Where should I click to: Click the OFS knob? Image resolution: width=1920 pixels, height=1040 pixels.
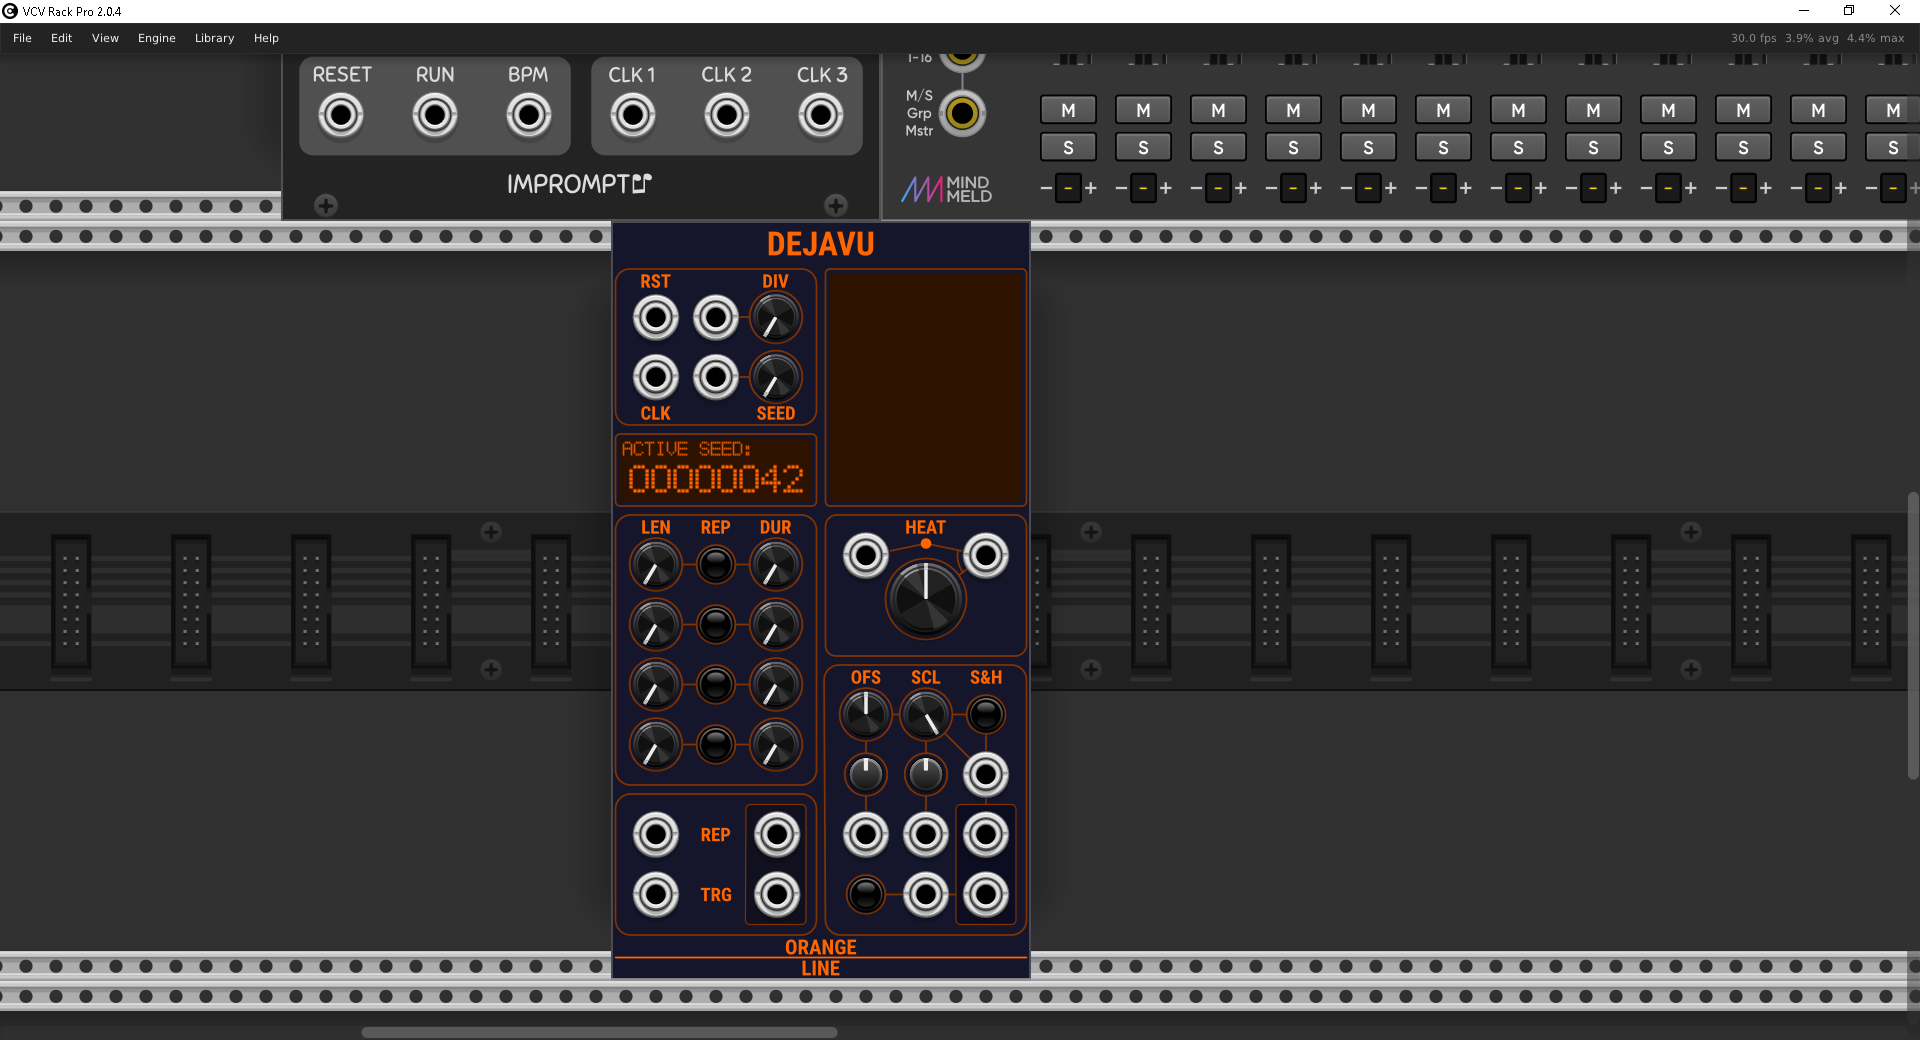click(866, 714)
